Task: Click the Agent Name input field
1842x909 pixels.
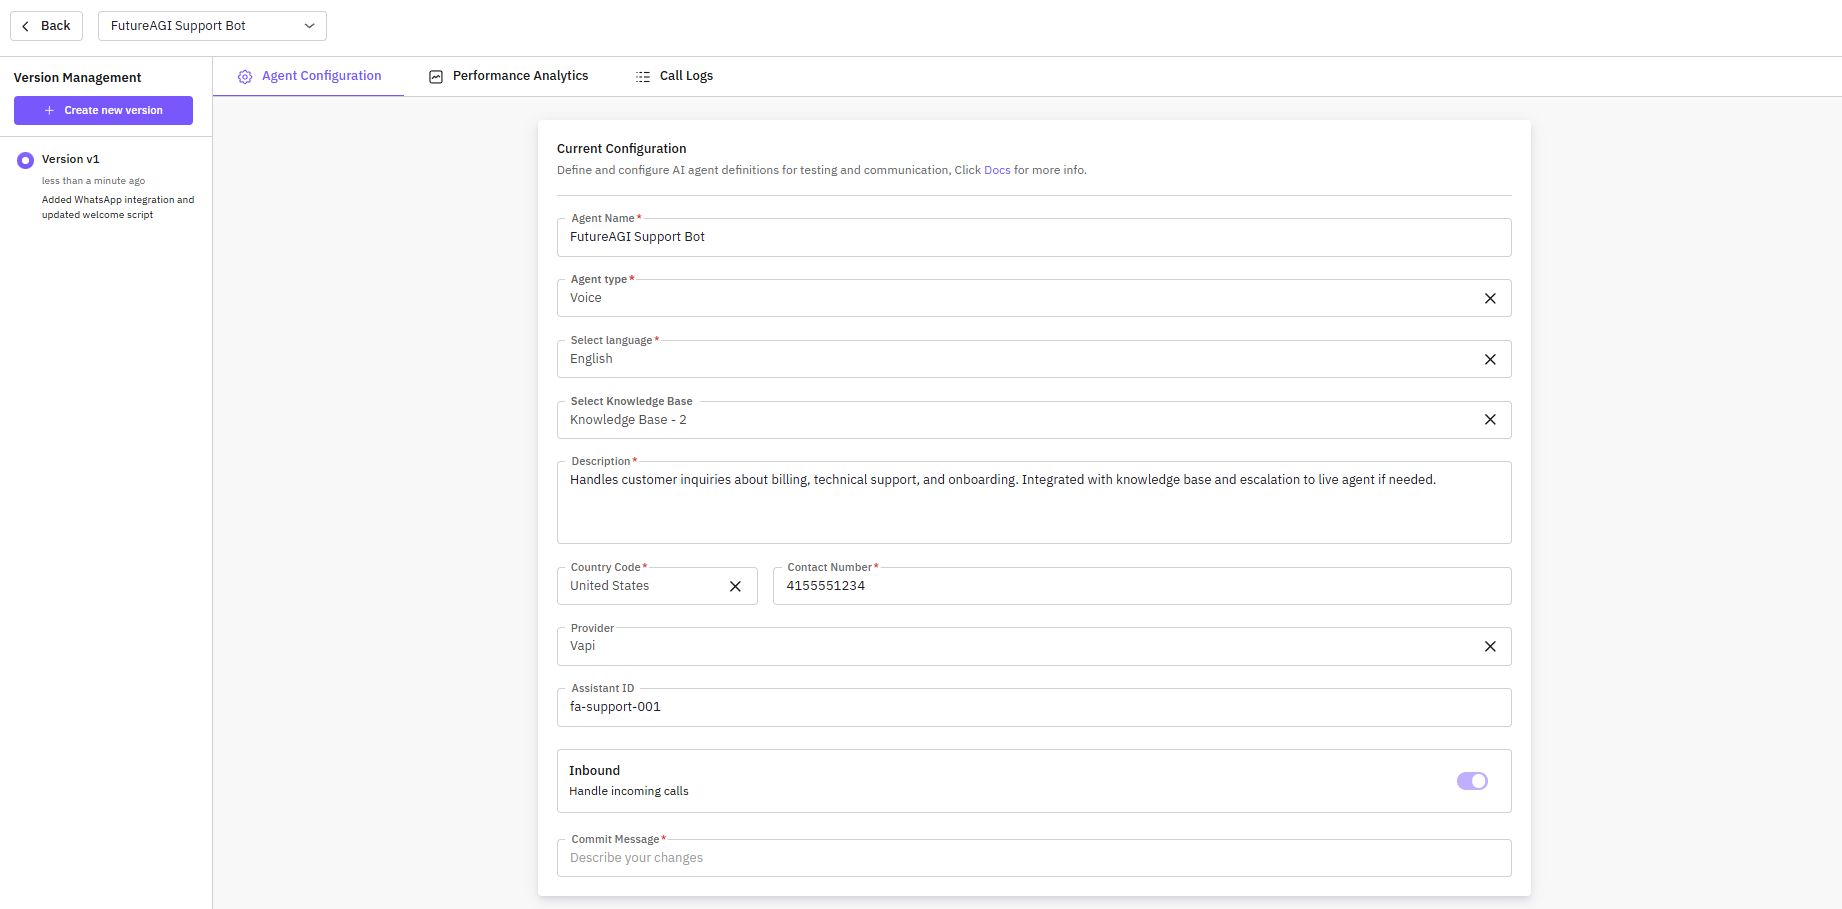Action: pyautogui.click(x=1034, y=237)
